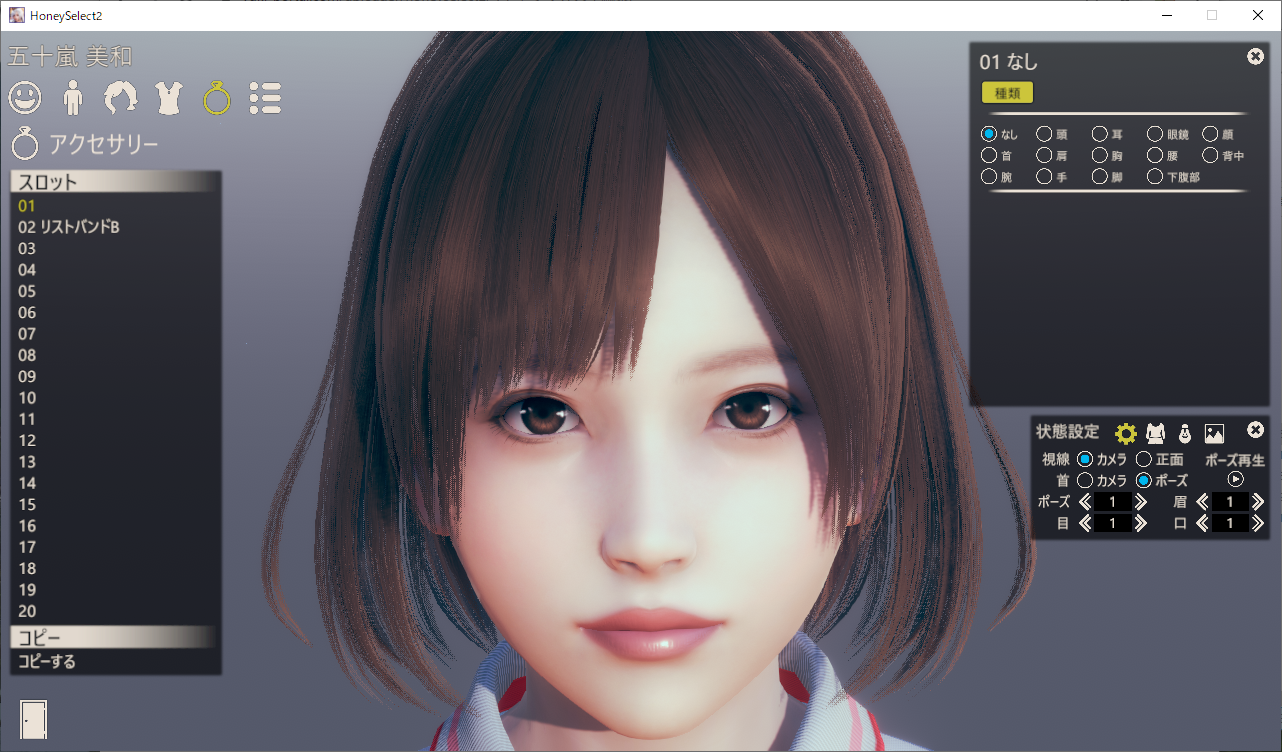Set 視線 to 正面 radio button
Screen dimensions: 1282x752
(1144, 459)
